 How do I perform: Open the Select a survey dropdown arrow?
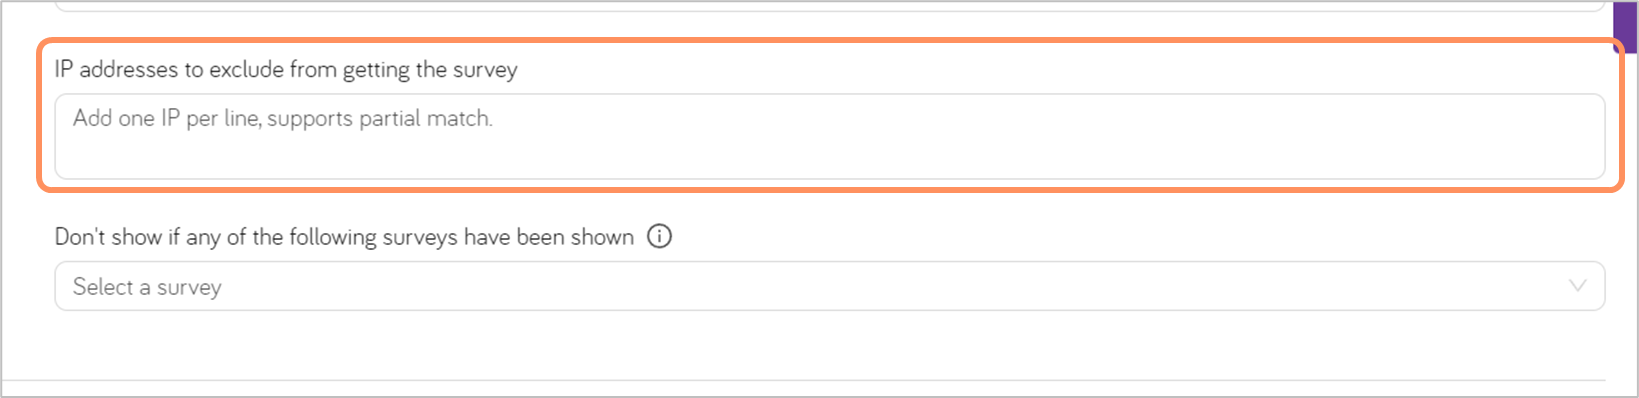click(x=1577, y=286)
